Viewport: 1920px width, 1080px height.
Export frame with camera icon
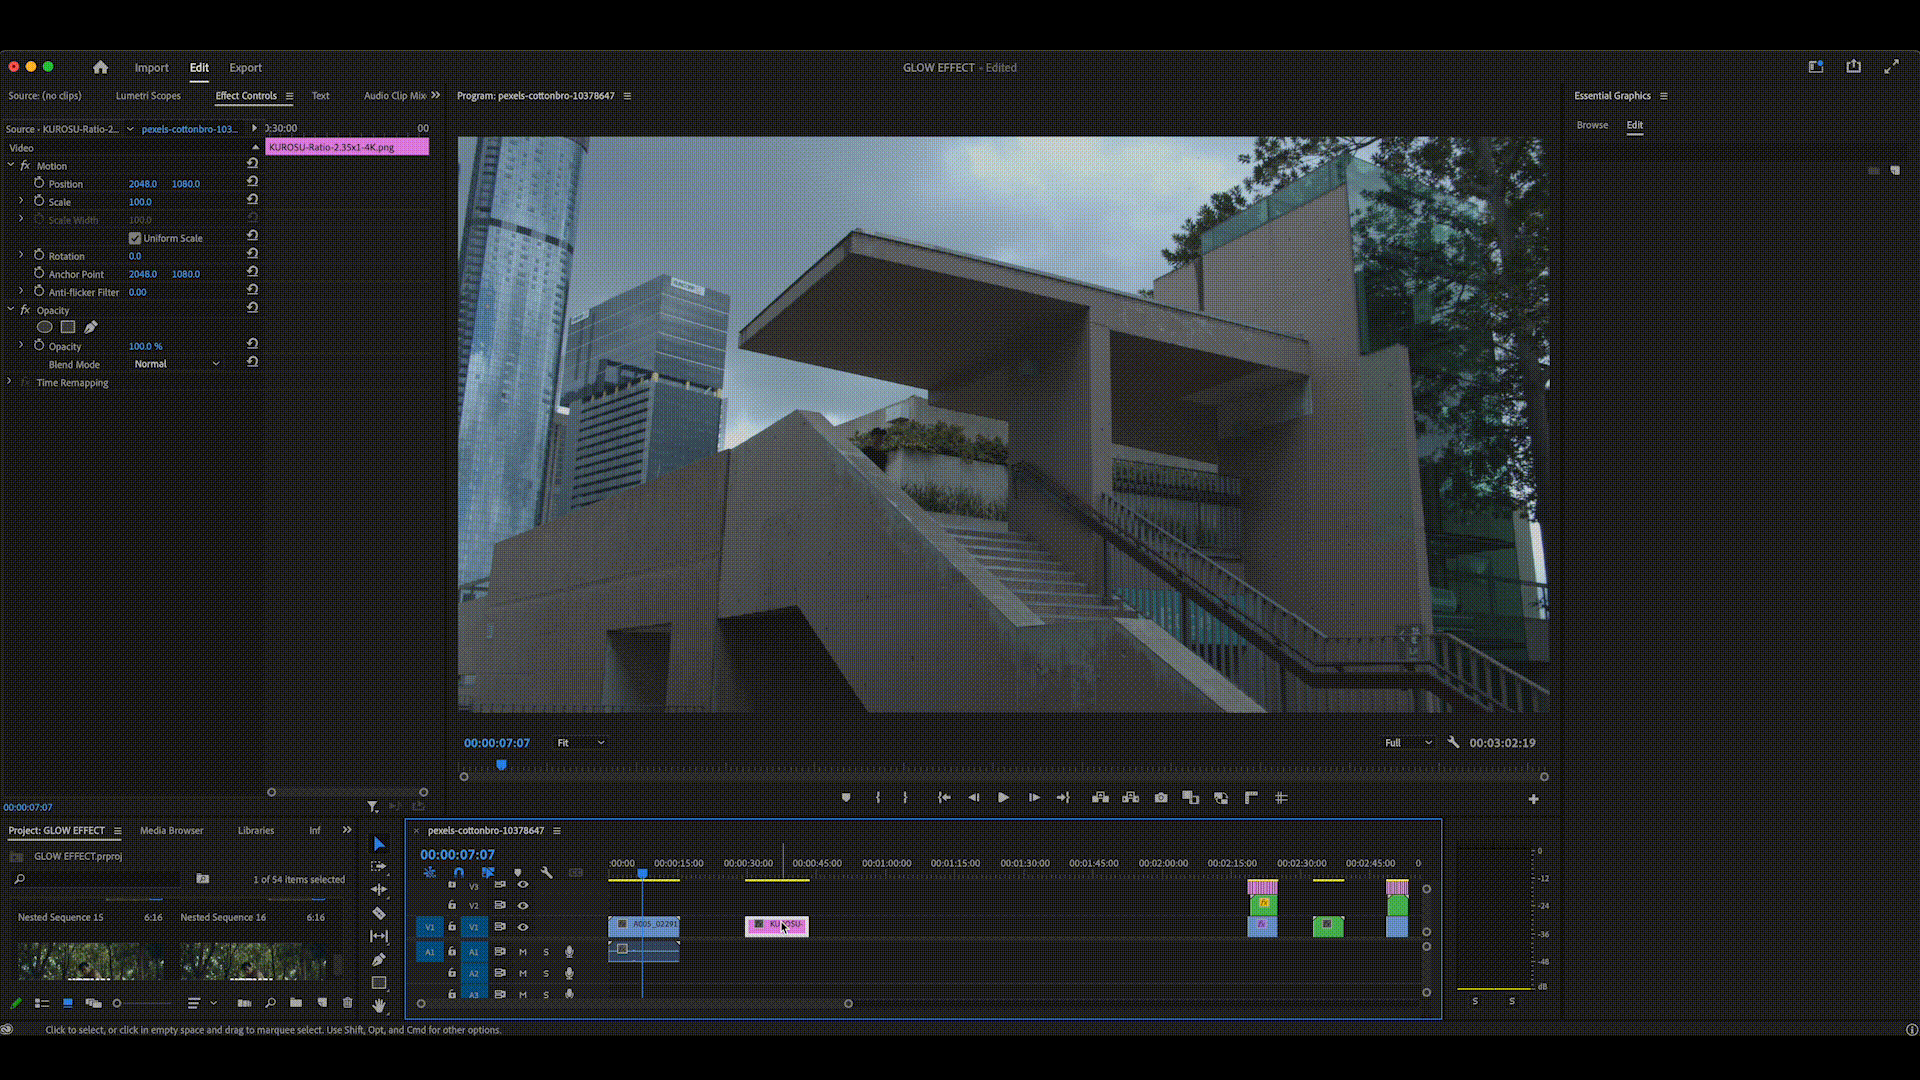coord(1161,798)
